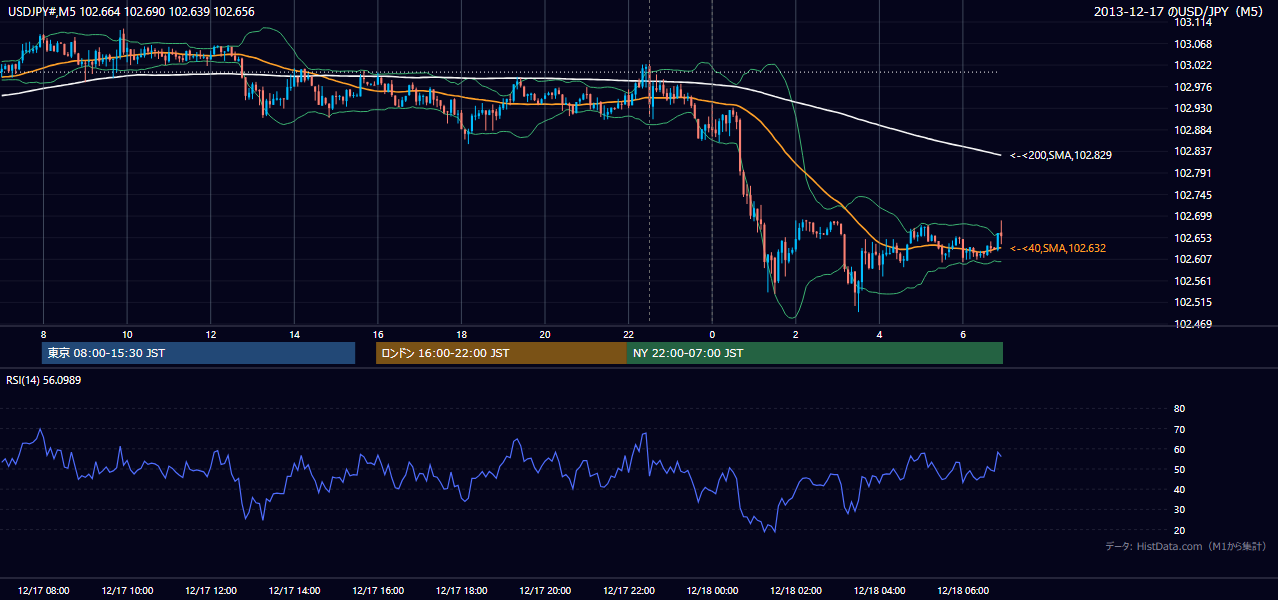Click price axis value 102.653
This screenshot has width=1278, height=600.
[x=1192, y=238]
